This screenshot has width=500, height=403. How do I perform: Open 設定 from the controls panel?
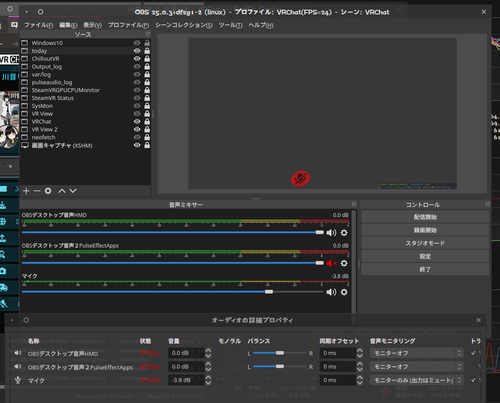click(x=425, y=256)
